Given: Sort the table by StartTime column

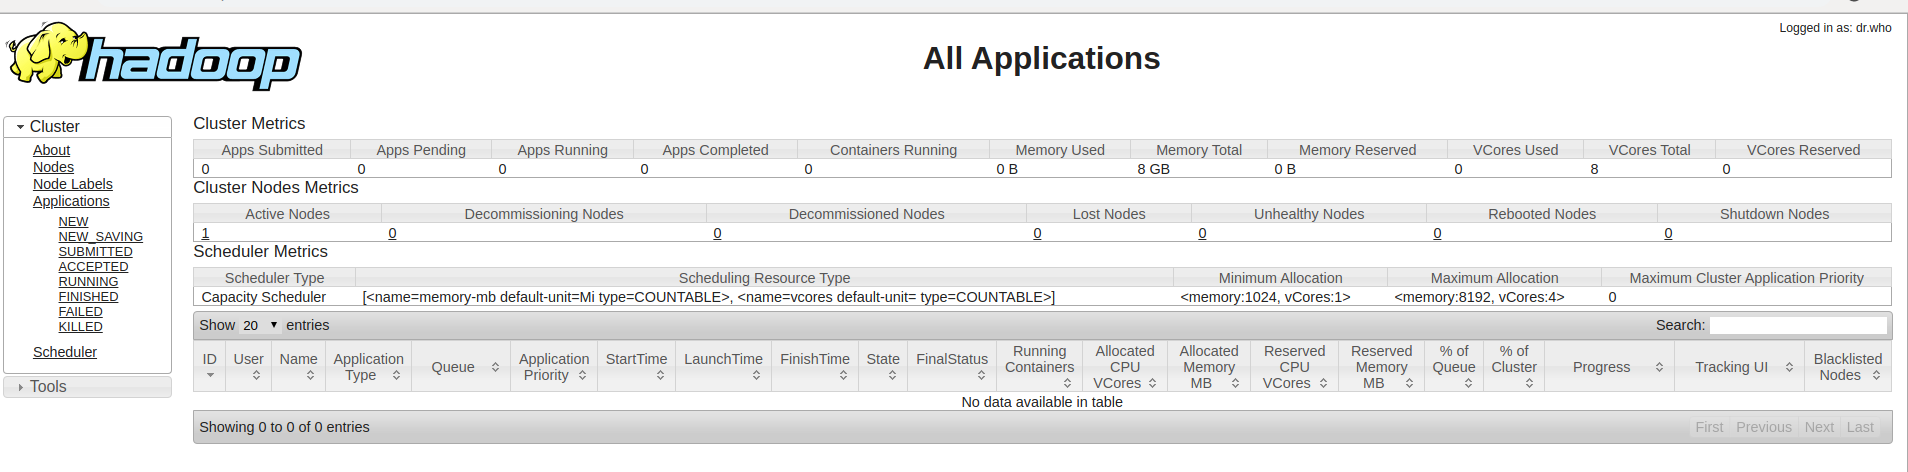Looking at the screenshot, I should click(636, 366).
